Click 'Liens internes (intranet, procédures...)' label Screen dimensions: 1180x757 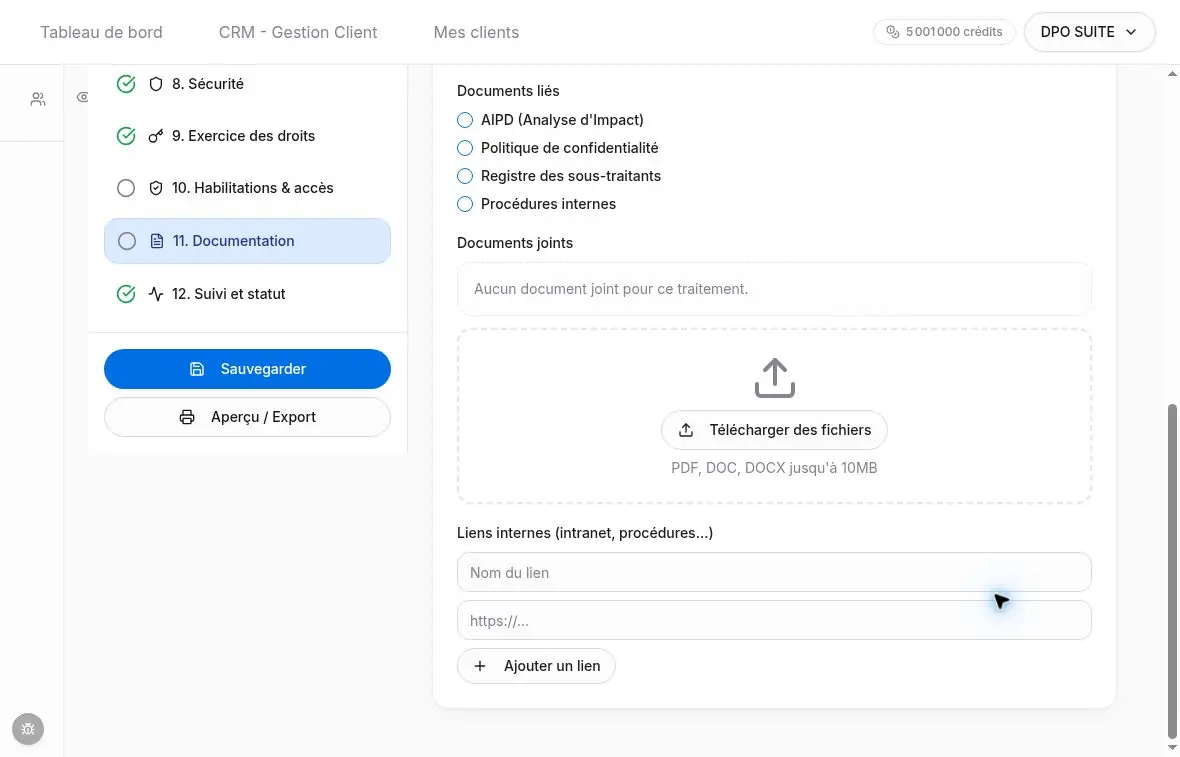pos(585,533)
